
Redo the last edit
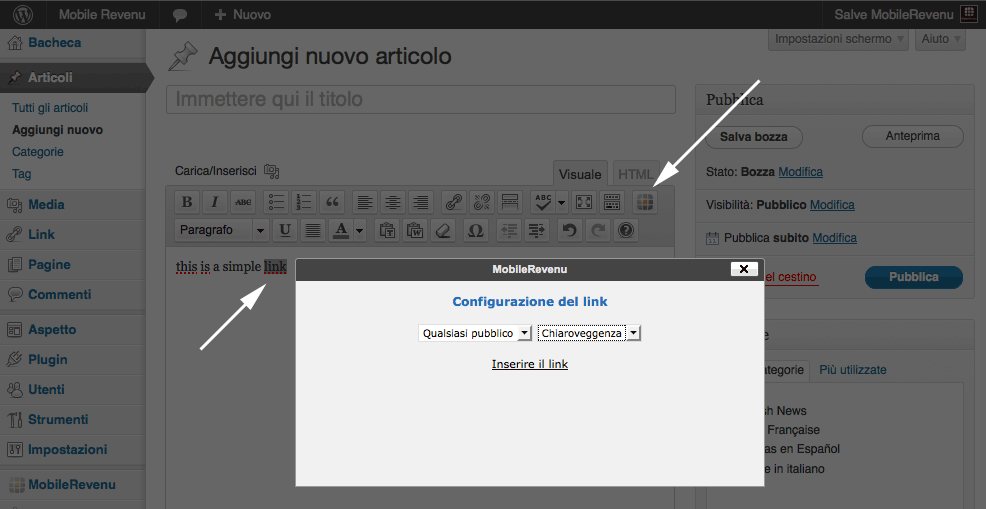[x=597, y=230]
